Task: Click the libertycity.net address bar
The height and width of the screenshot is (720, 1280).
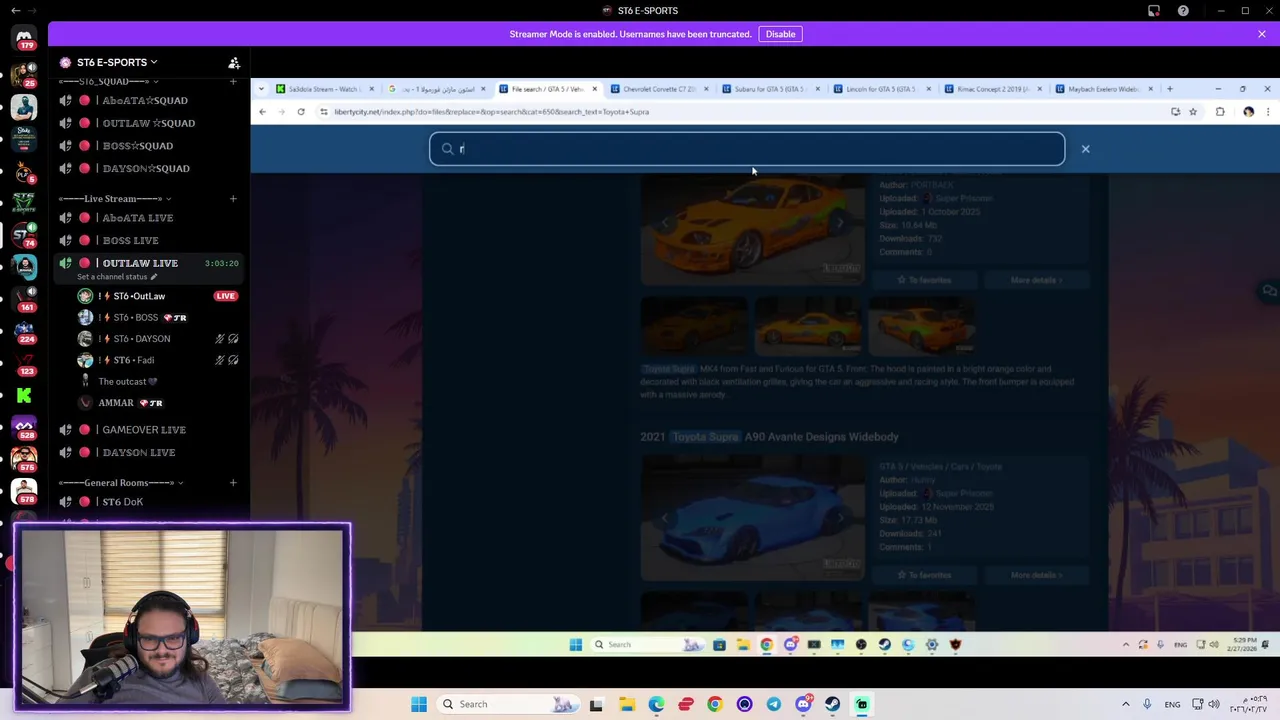Action: pos(740,112)
